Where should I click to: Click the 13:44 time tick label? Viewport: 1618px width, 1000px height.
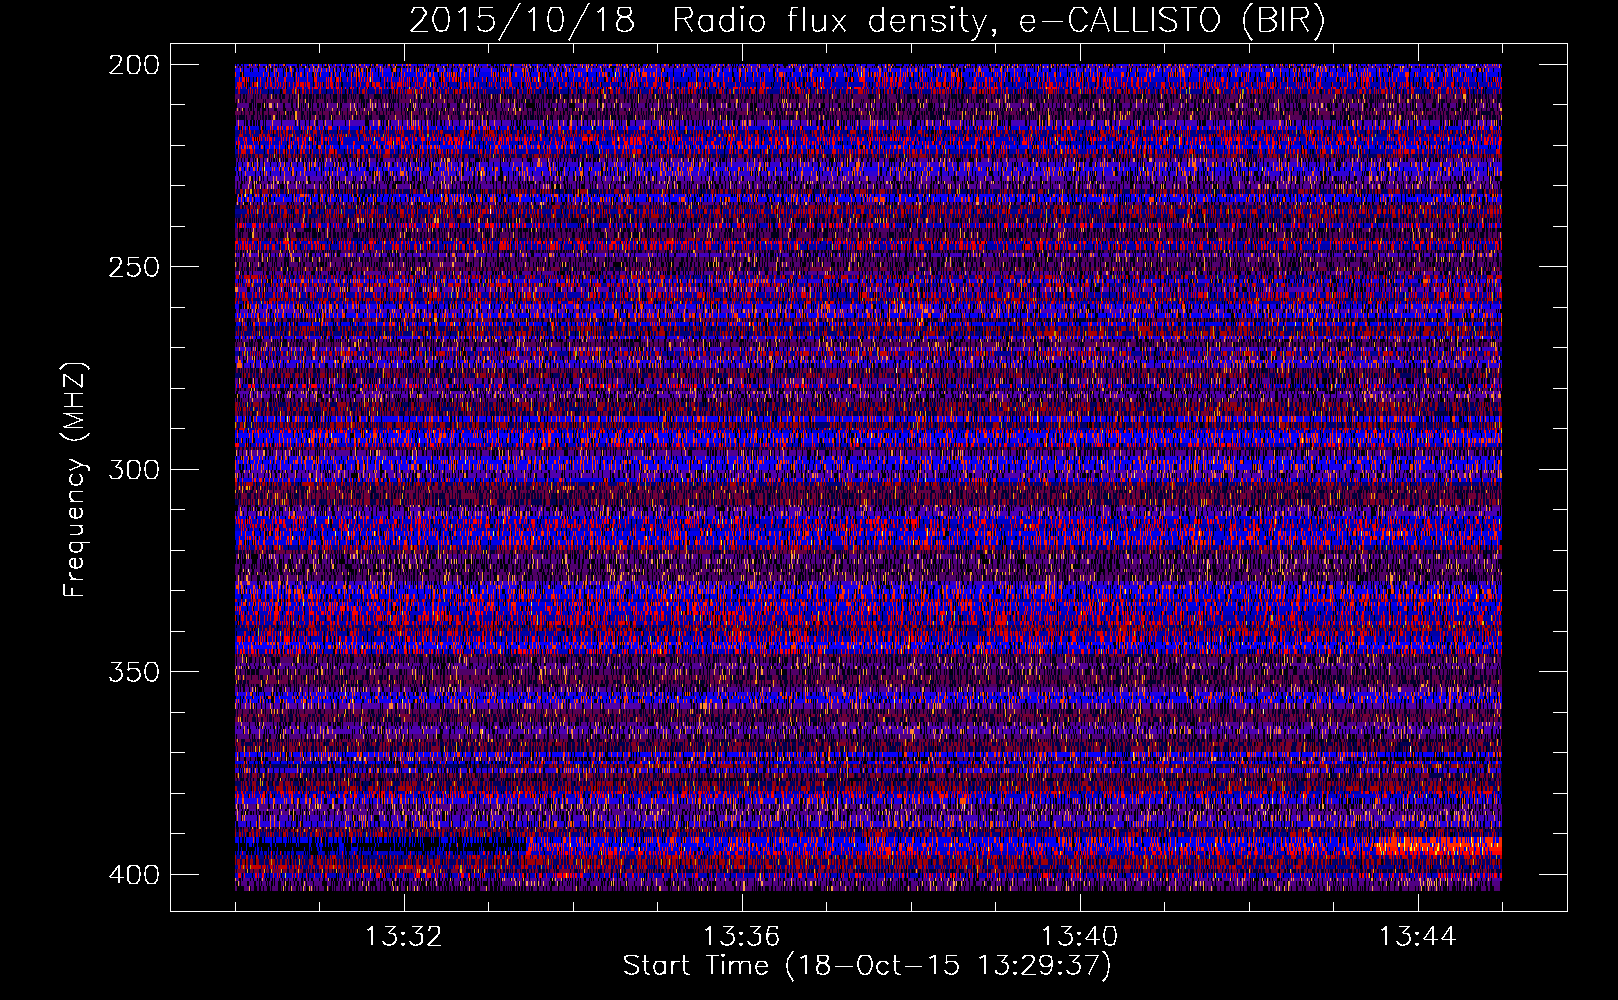[1417, 937]
